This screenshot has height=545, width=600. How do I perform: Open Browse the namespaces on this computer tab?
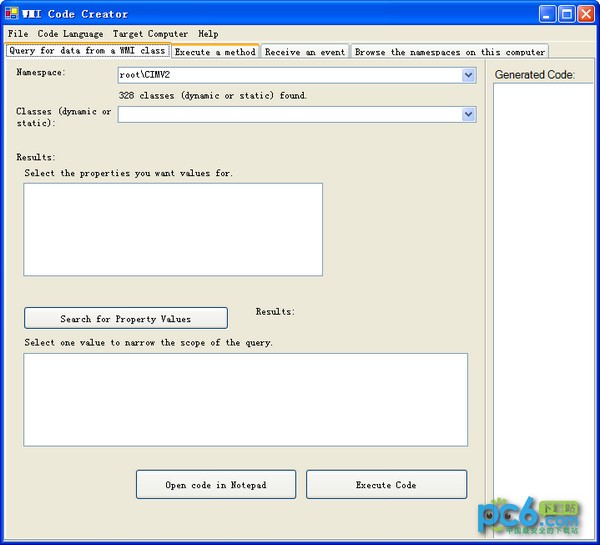point(450,52)
